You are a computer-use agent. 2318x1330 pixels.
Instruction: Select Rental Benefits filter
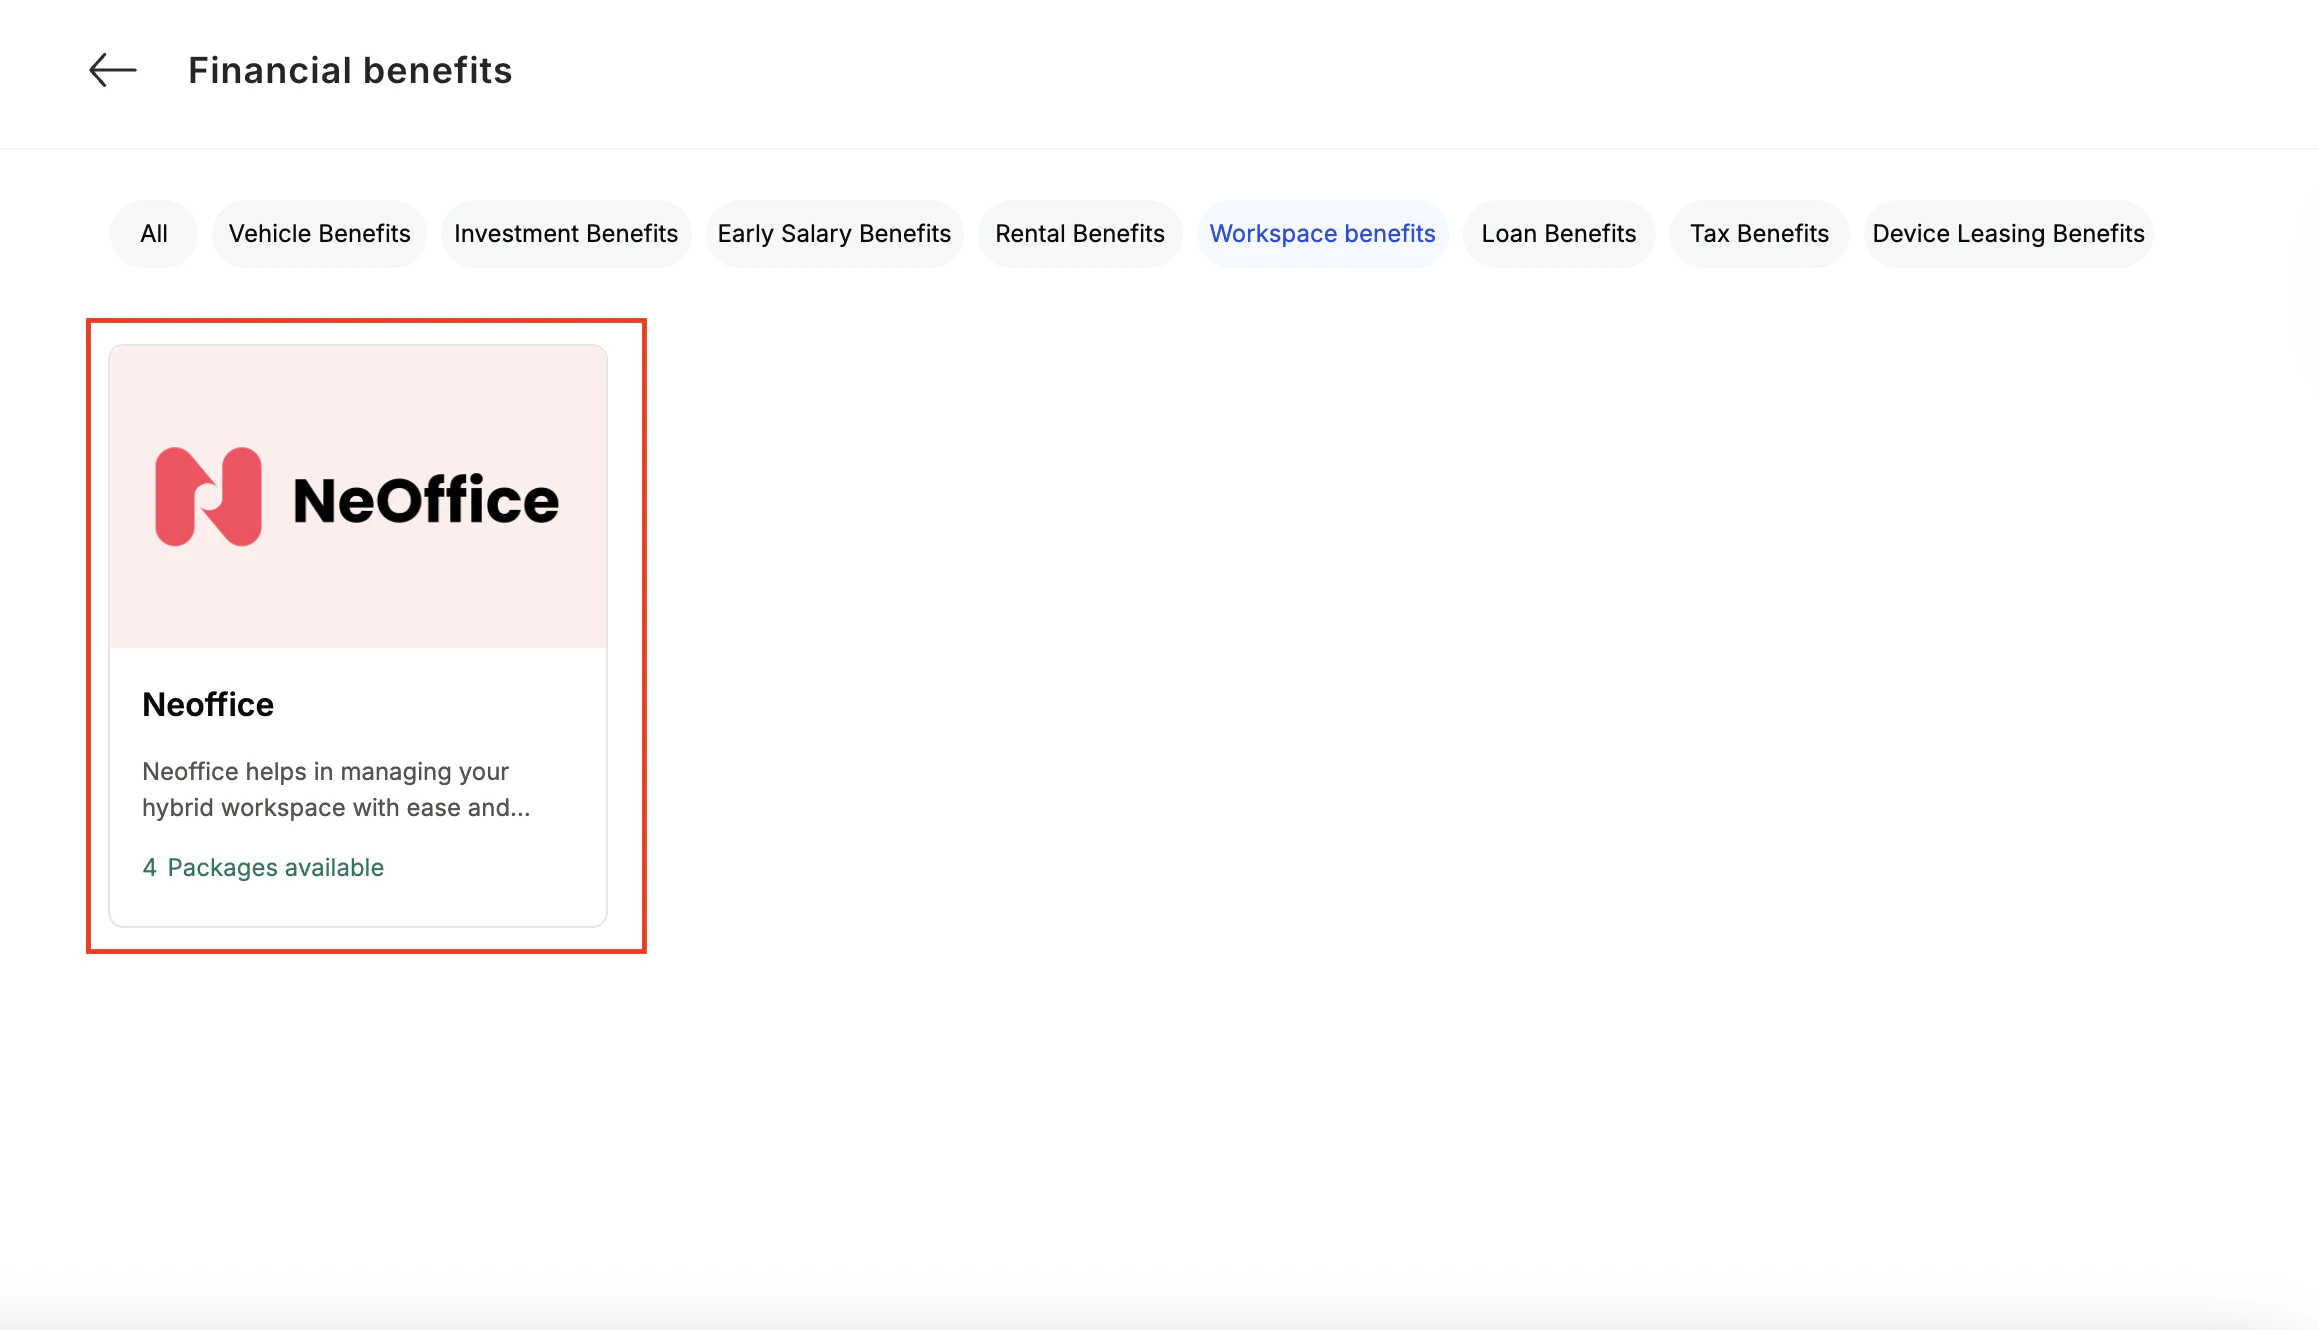pyautogui.click(x=1080, y=234)
